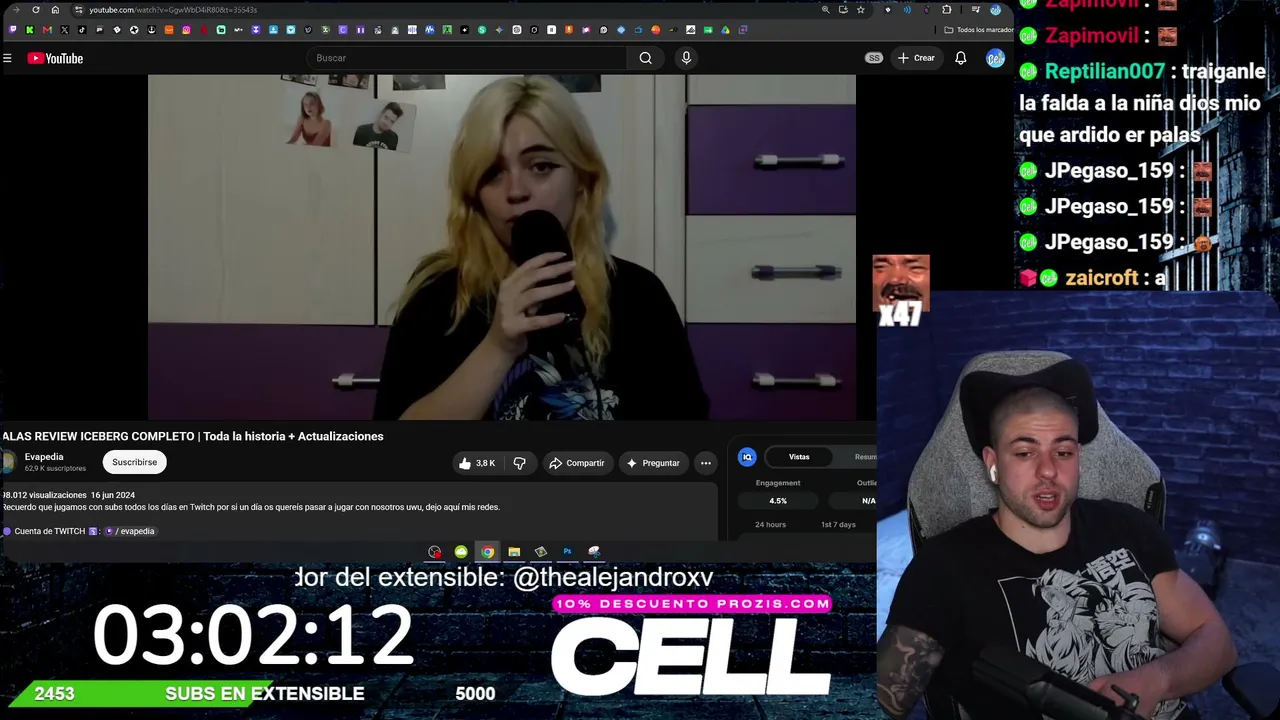Go to the browser home page
The width and height of the screenshot is (1280, 720).
click(55, 10)
